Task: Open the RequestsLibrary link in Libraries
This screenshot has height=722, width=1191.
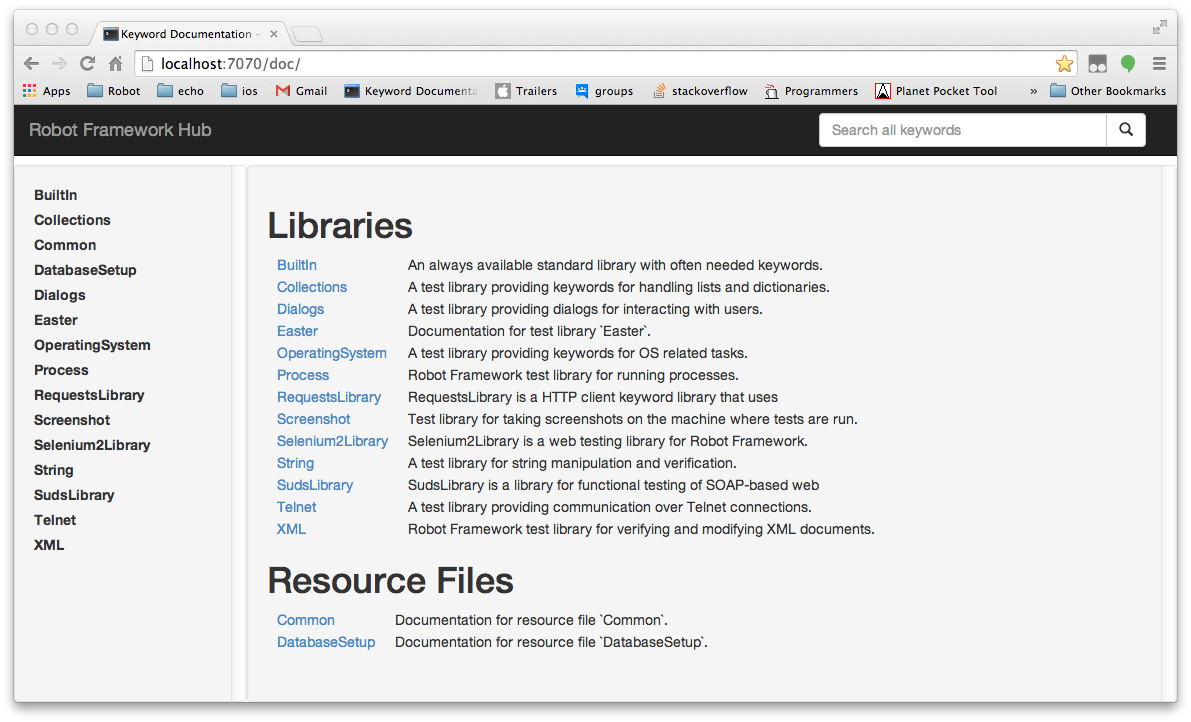Action: tap(329, 397)
